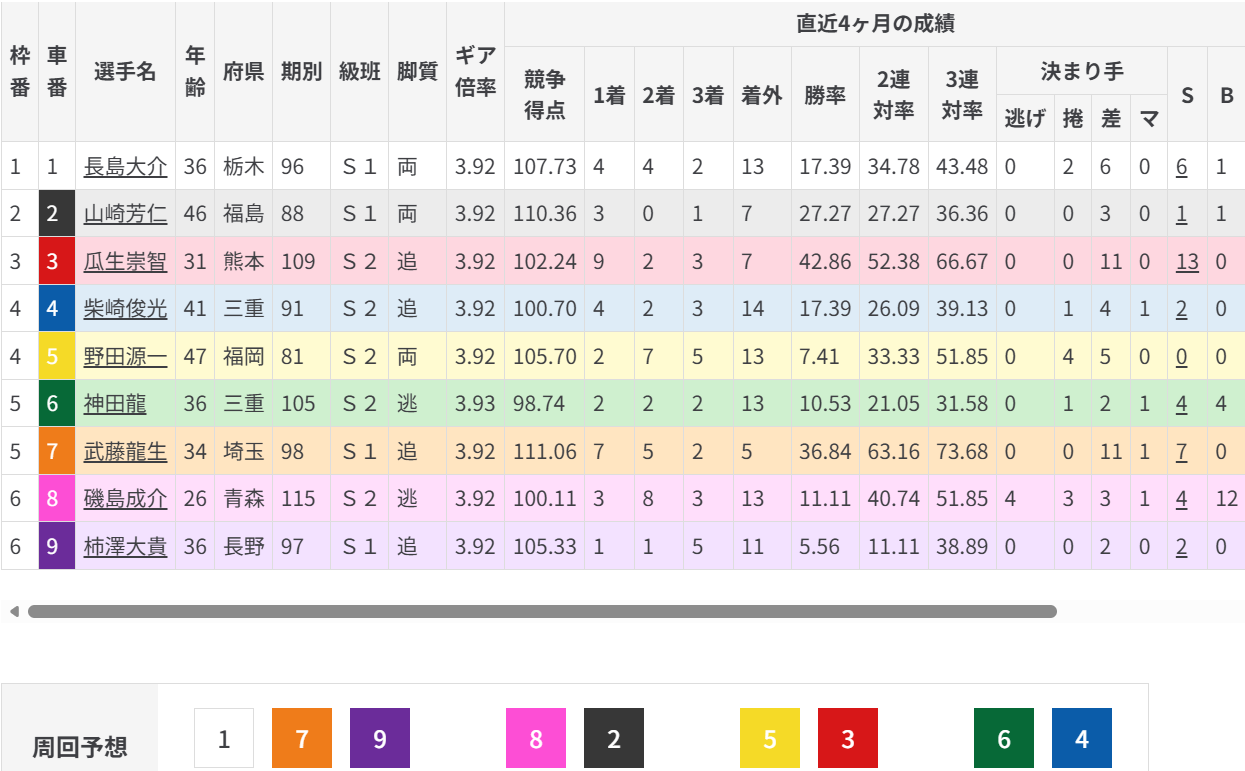Click the black 2 badge in 周回予想
The height and width of the screenshot is (771, 1245).
[x=614, y=738]
